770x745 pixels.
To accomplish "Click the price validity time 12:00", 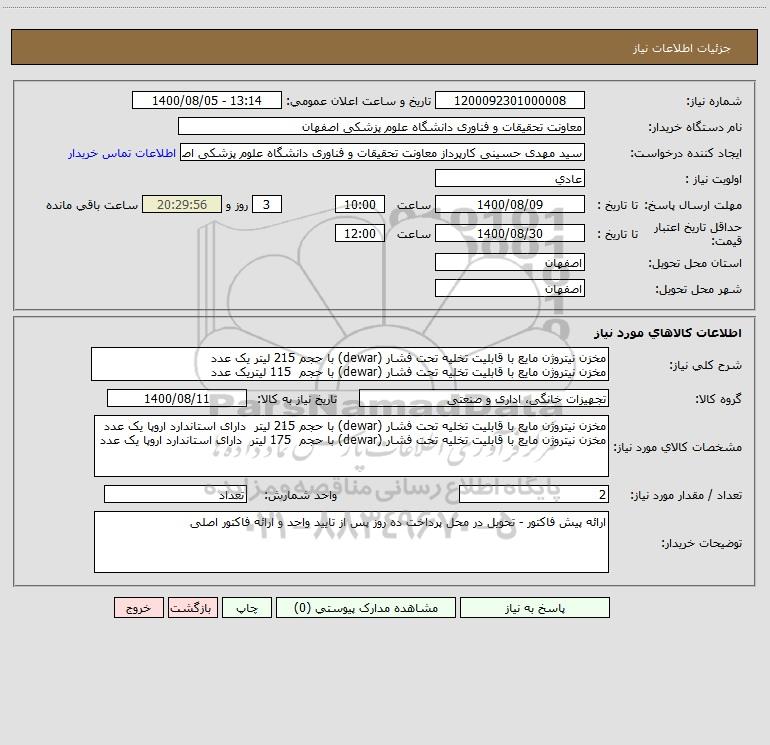I will pyautogui.click(x=359, y=233).
